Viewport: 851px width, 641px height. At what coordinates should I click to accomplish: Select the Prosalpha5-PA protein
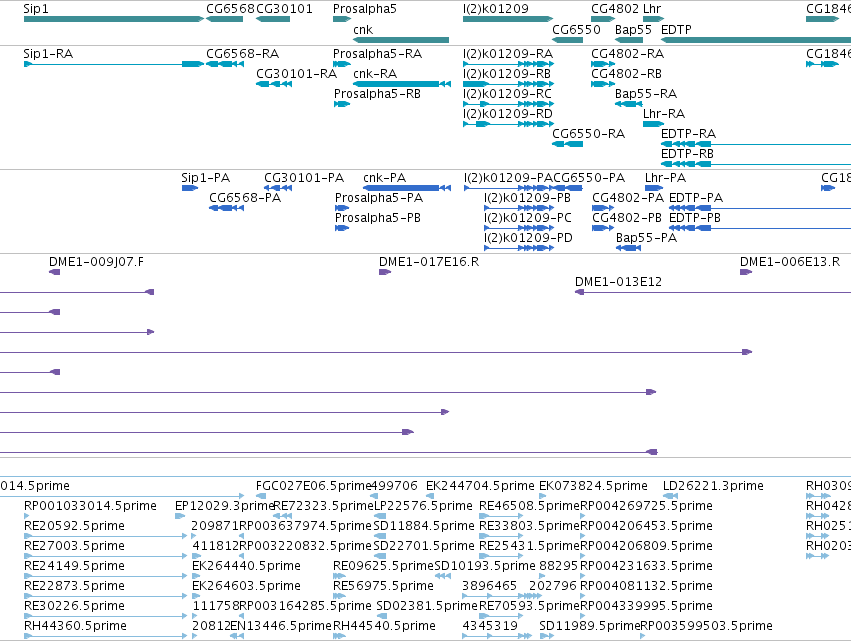(x=342, y=208)
